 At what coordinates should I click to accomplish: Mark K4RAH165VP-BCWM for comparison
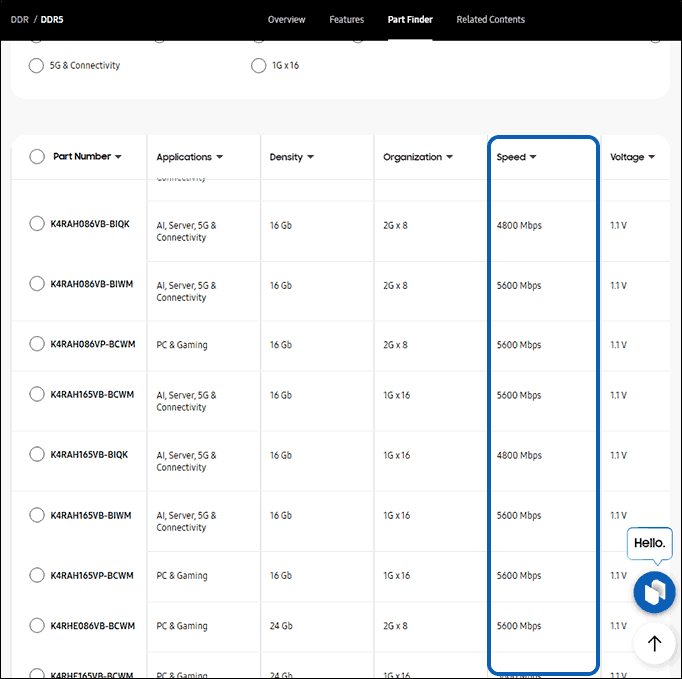tap(37, 575)
